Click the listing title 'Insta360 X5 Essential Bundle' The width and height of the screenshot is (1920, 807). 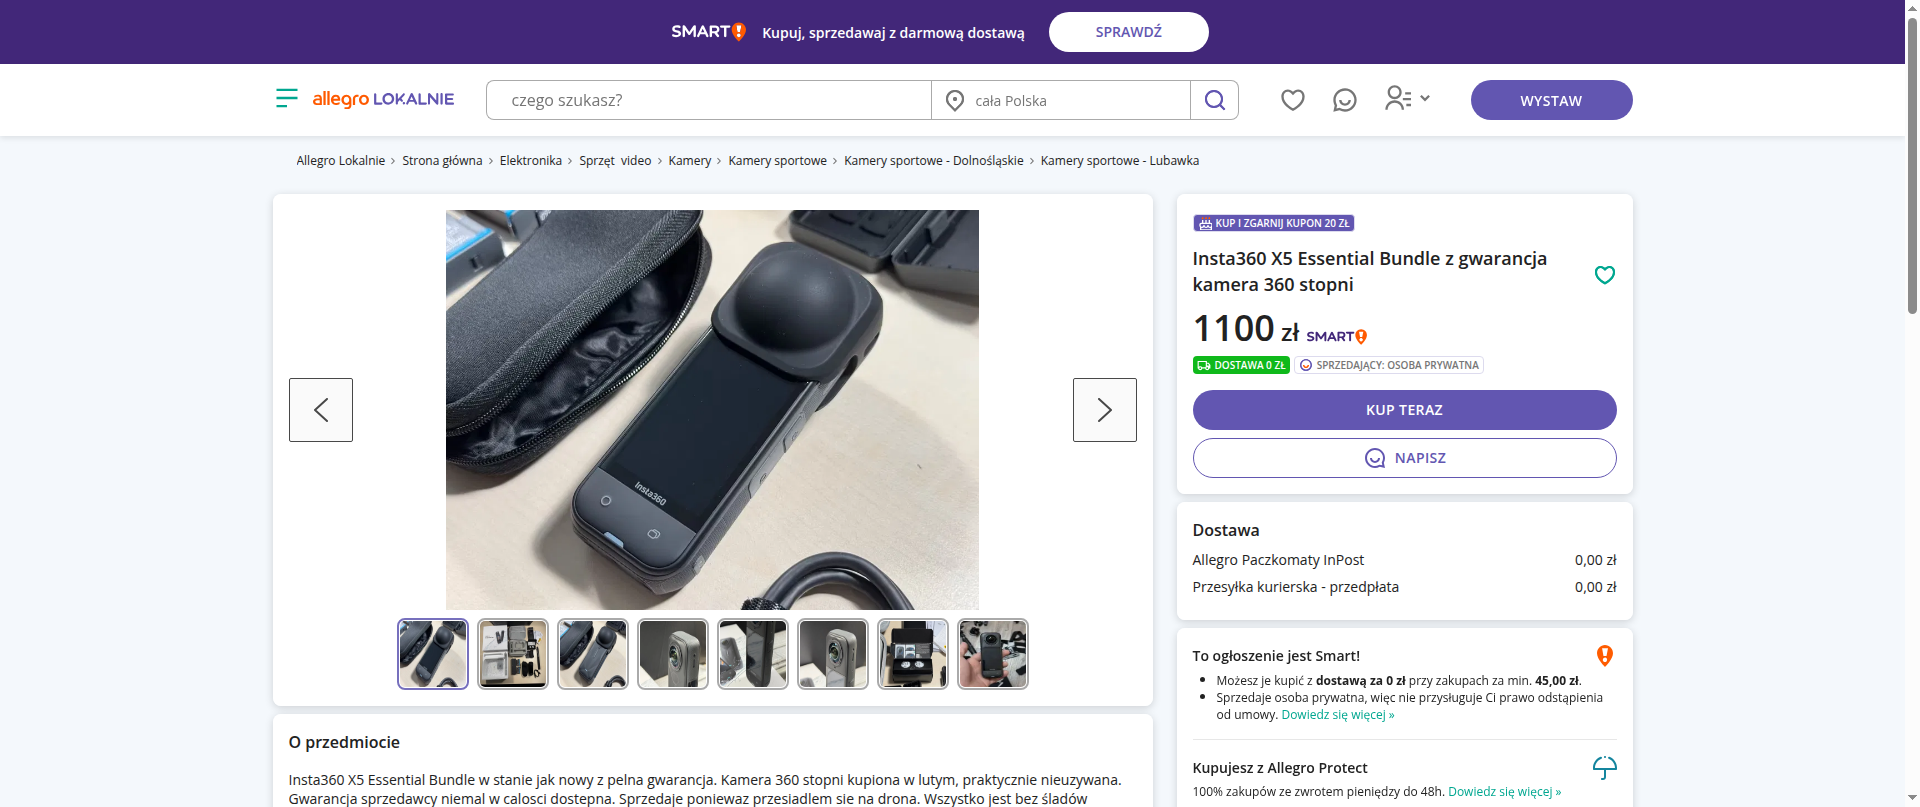coord(1369,271)
